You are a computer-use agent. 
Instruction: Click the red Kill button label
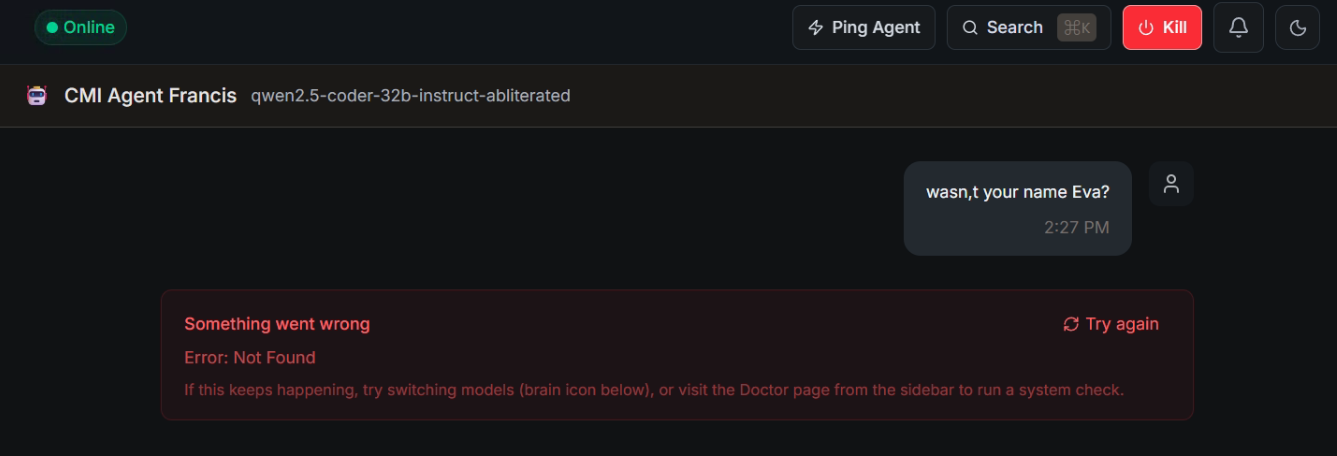click(x=1175, y=28)
